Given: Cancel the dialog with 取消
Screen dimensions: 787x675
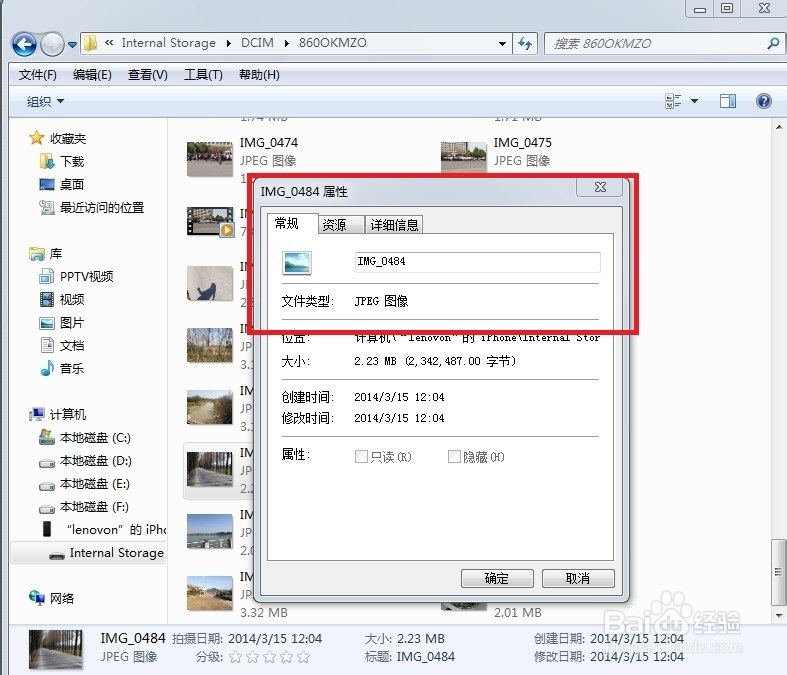Looking at the screenshot, I should tap(578, 578).
